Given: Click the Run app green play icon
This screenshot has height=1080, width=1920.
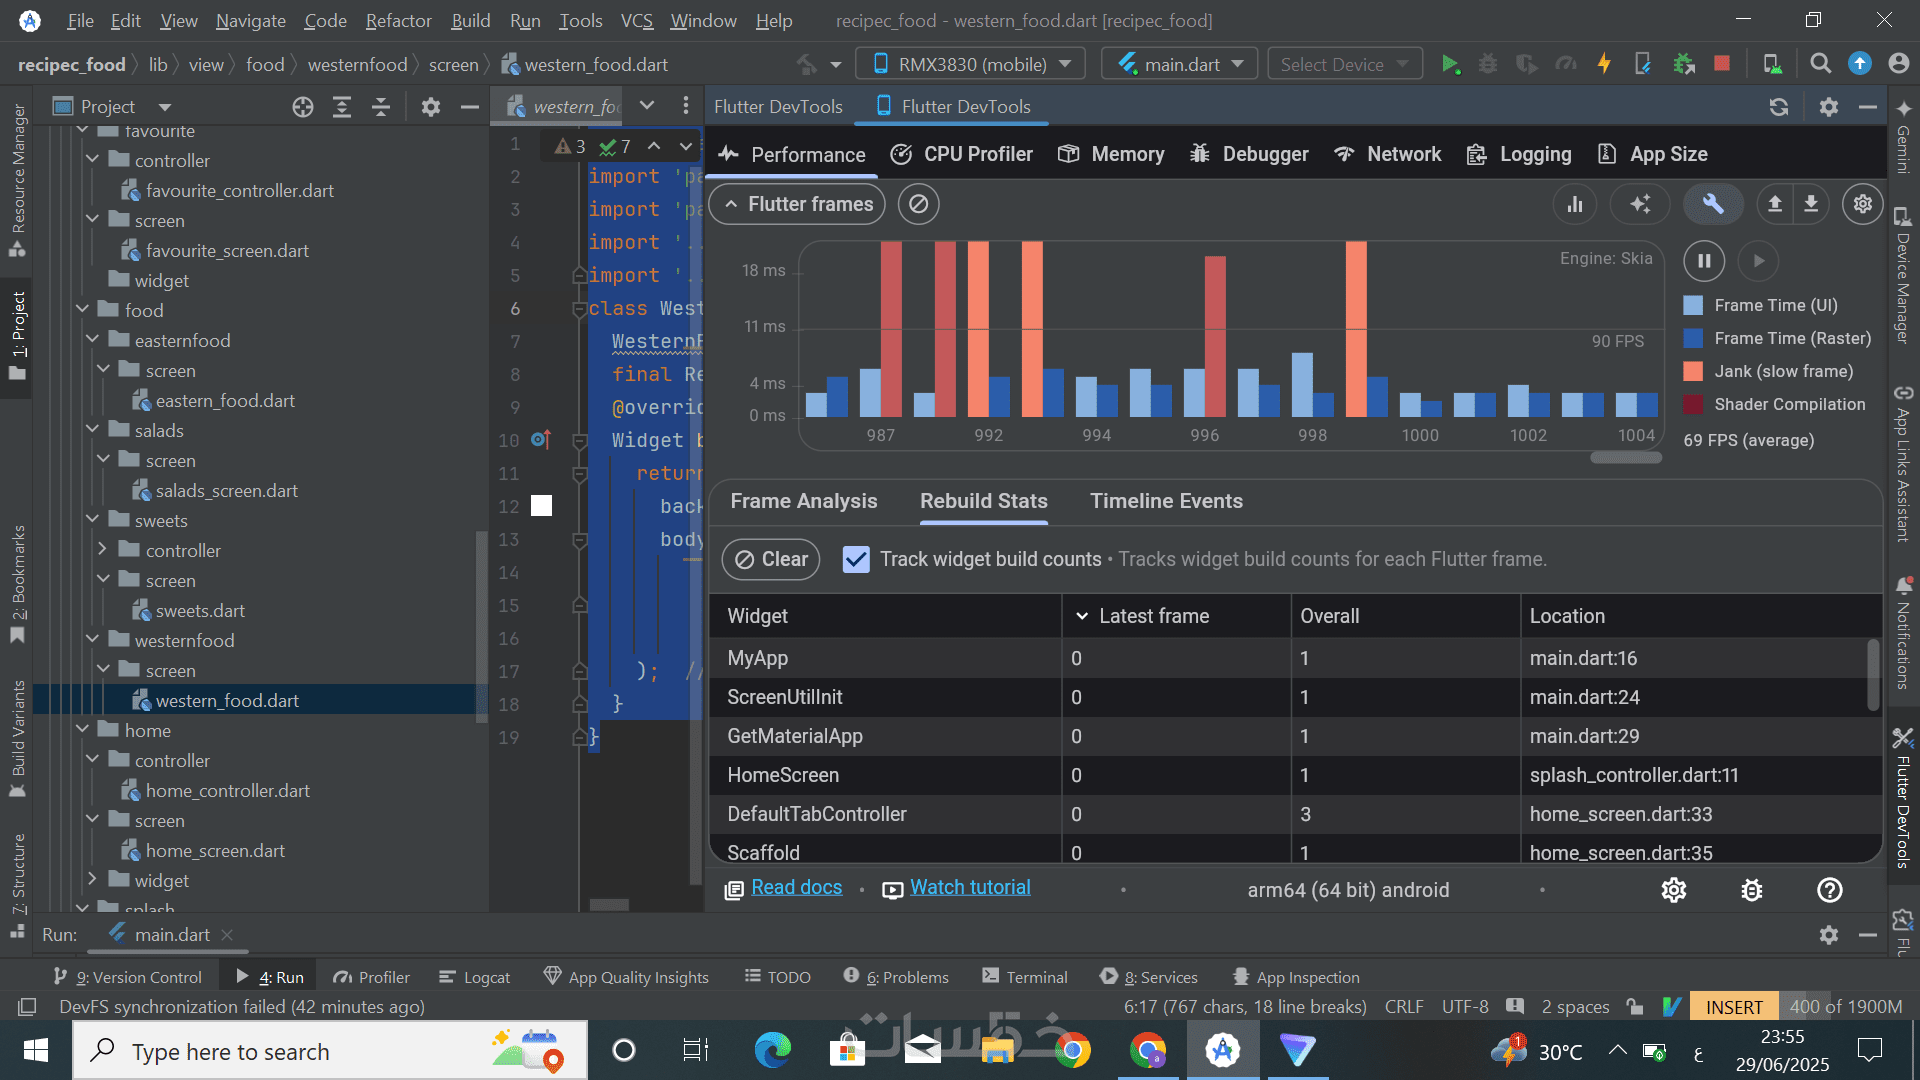Looking at the screenshot, I should [x=1449, y=64].
